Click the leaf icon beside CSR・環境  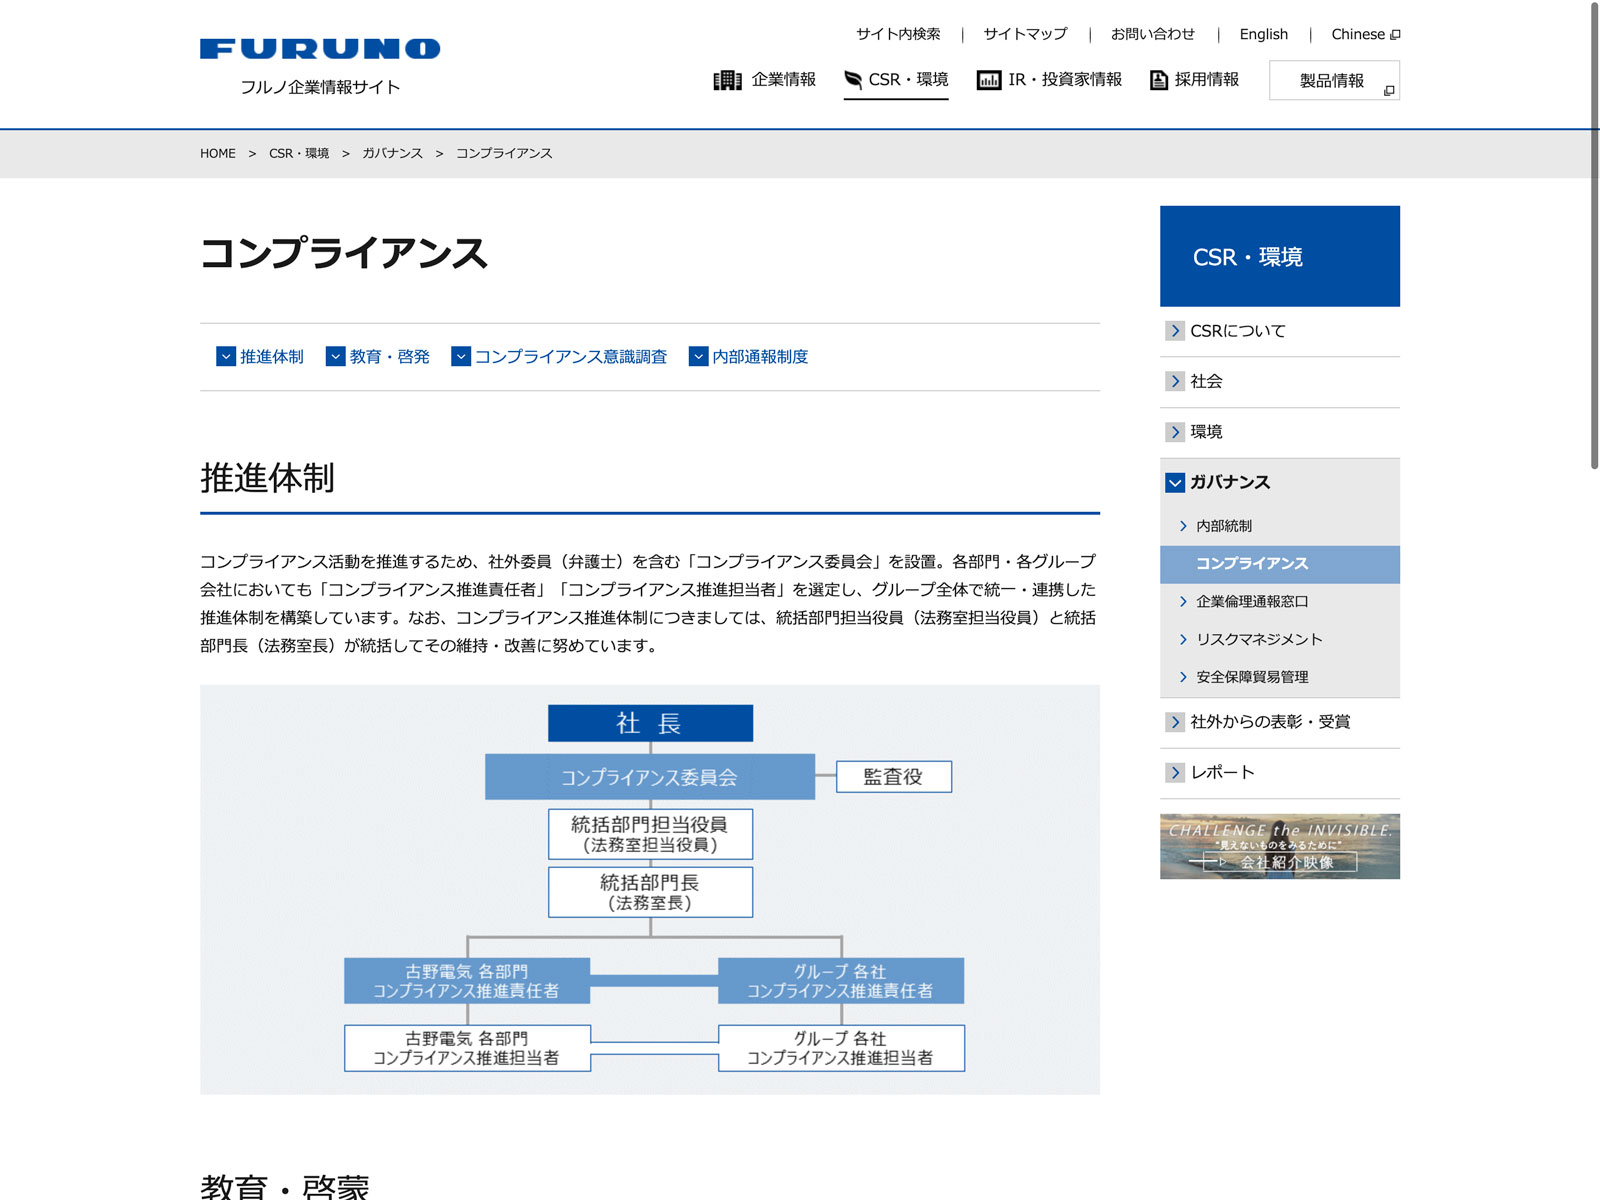coord(853,80)
